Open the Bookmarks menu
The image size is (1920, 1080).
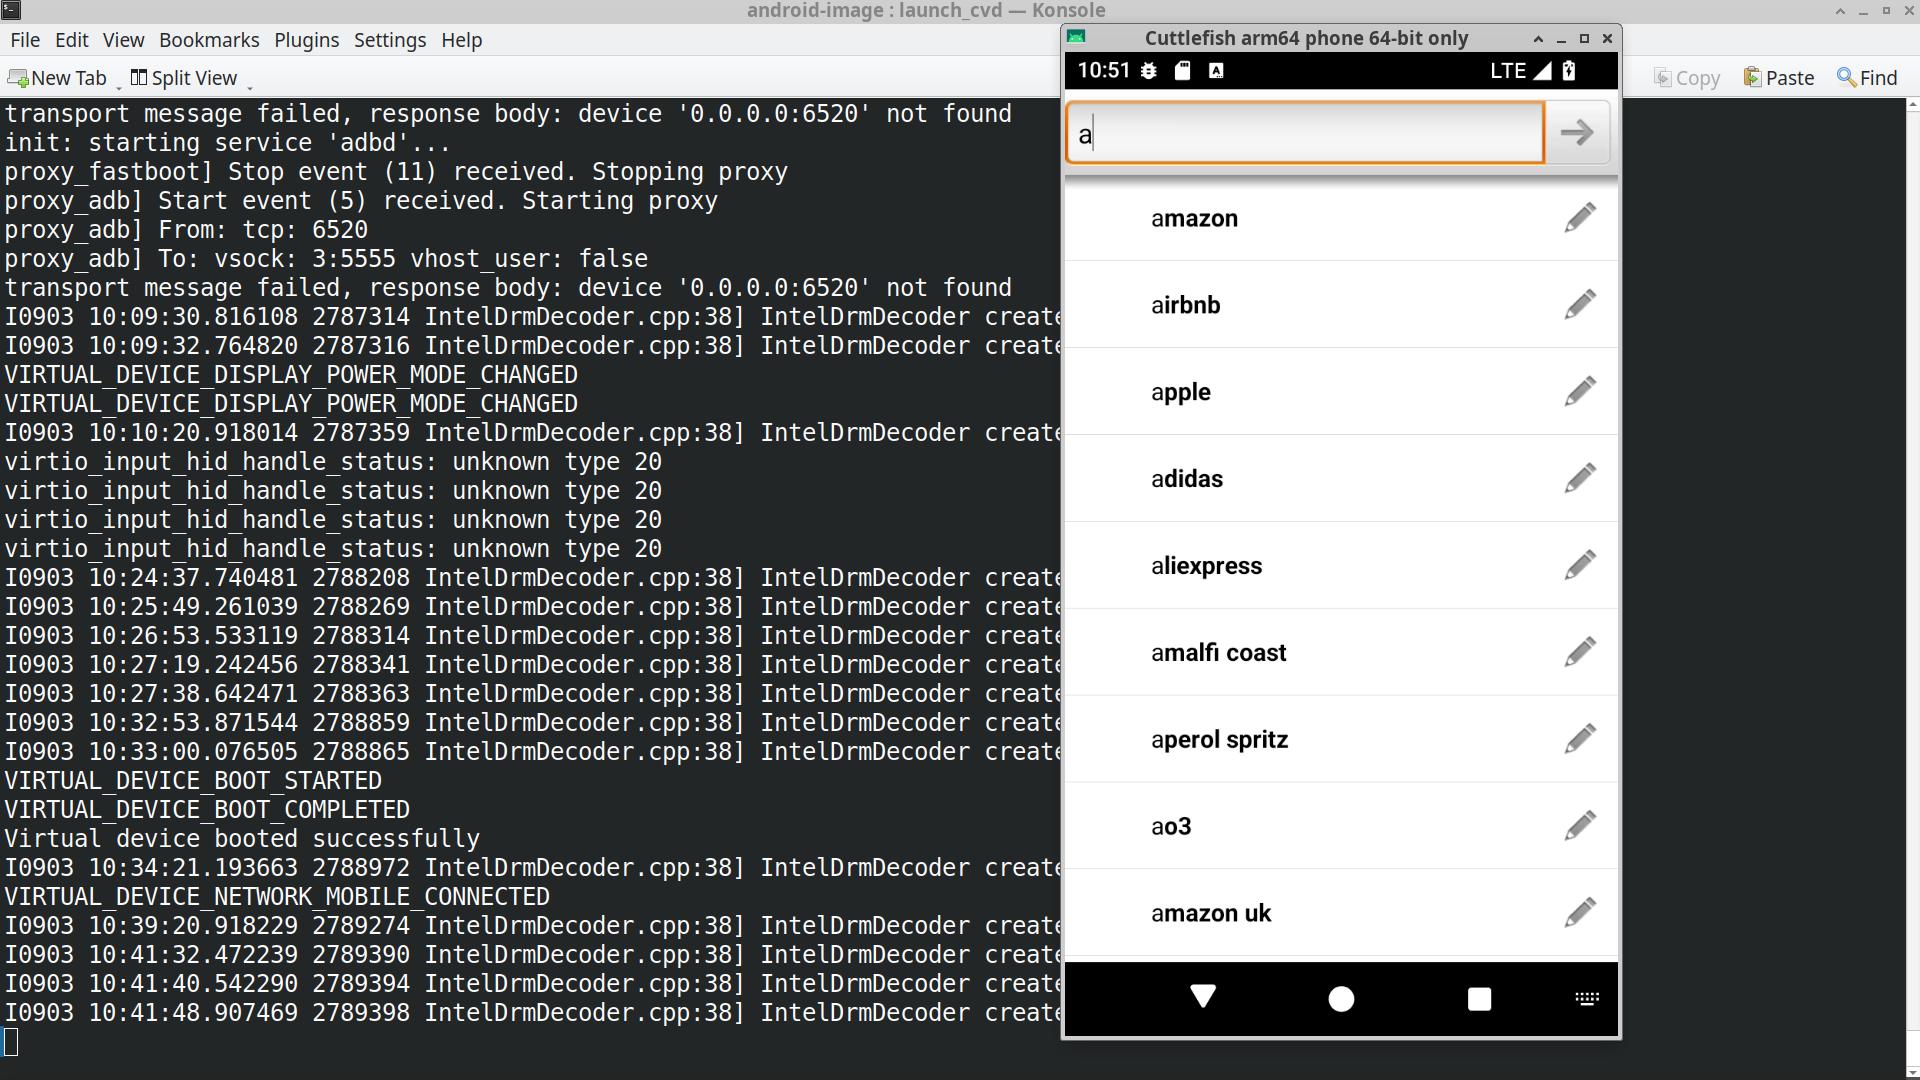pos(209,40)
